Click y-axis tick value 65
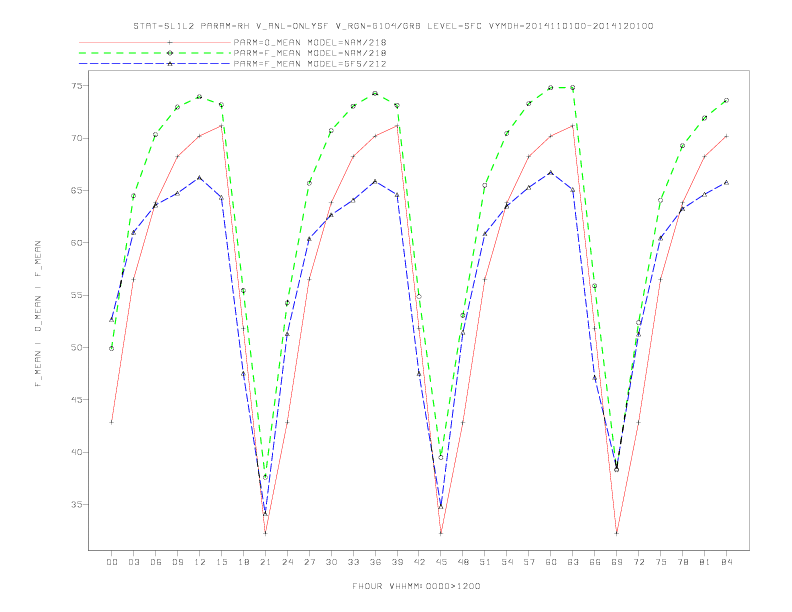 pyautogui.click(x=77, y=191)
